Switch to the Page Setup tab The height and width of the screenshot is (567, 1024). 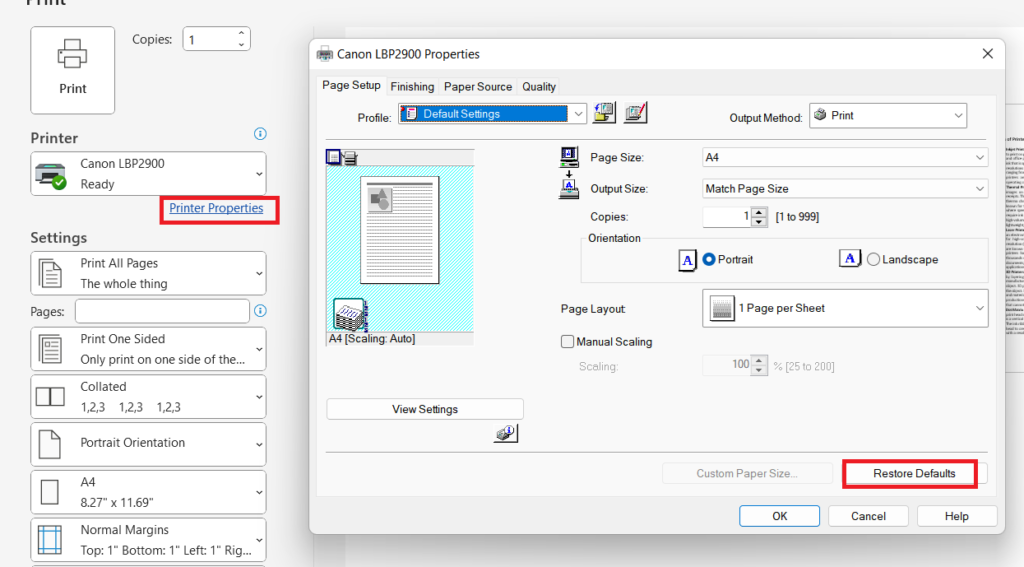pyautogui.click(x=351, y=86)
